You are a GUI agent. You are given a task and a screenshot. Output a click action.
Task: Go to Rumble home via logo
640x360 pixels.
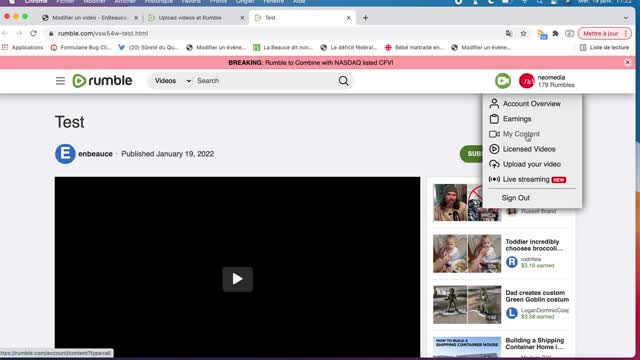tap(102, 81)
